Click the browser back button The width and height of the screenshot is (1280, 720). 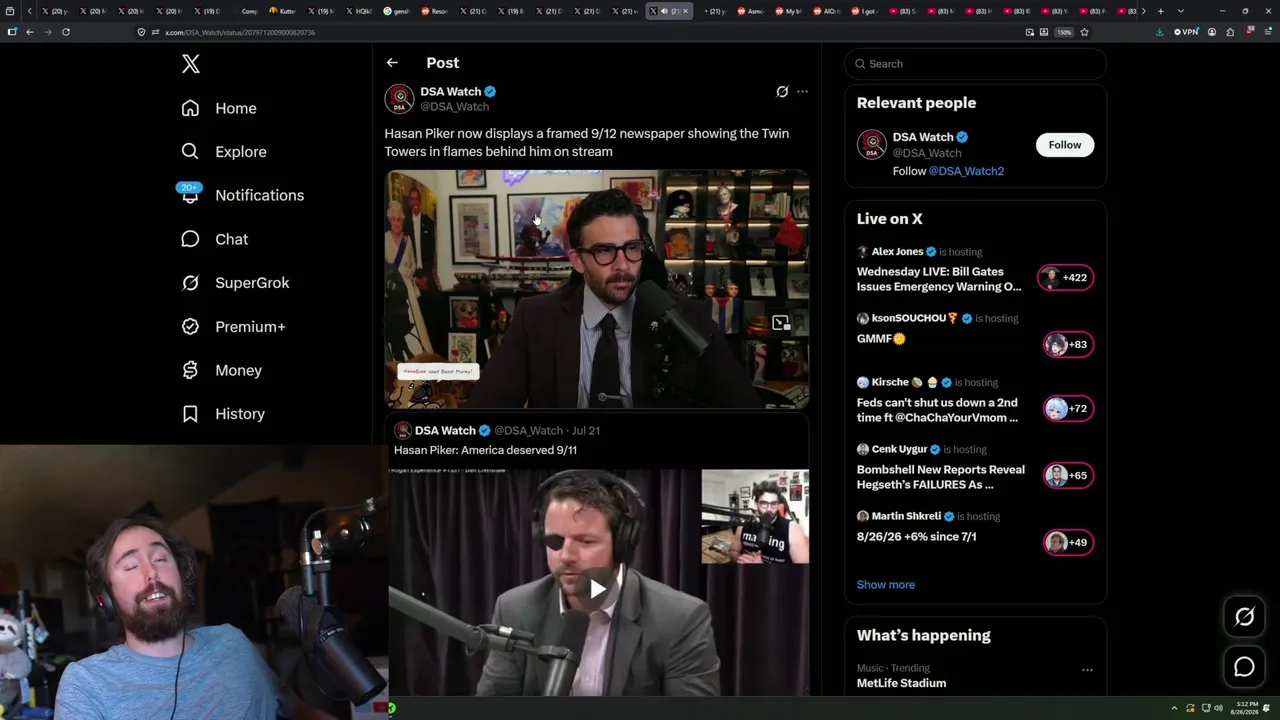click(30, 32)
